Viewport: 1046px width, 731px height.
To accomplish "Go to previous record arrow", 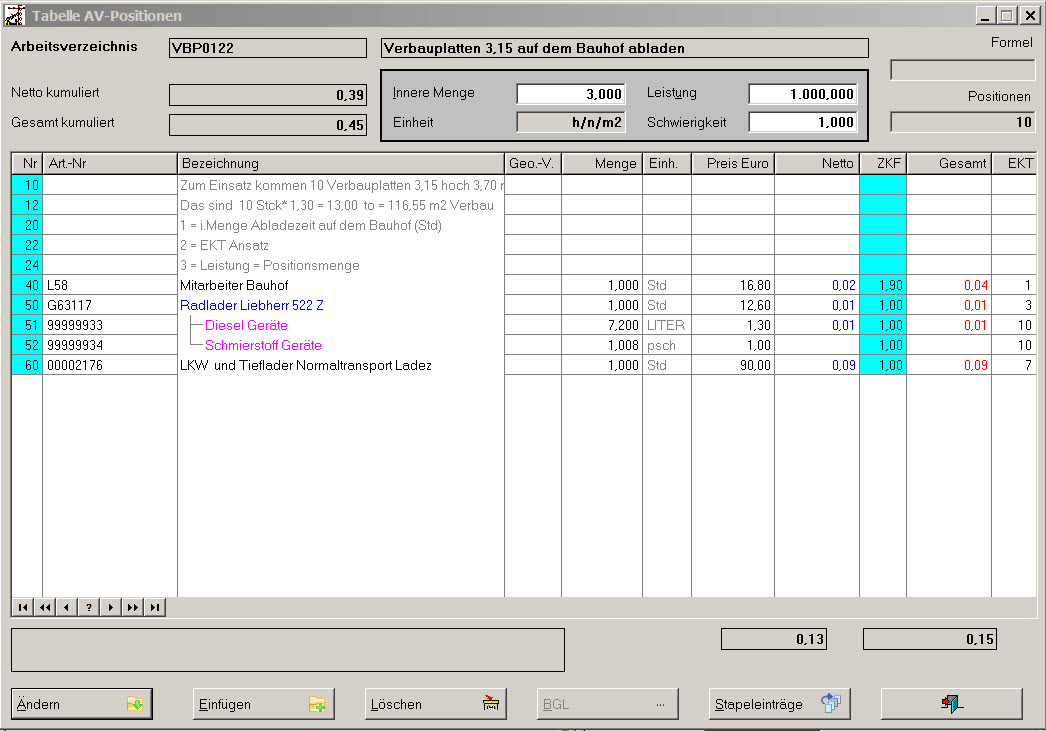I will pos(66,607).
